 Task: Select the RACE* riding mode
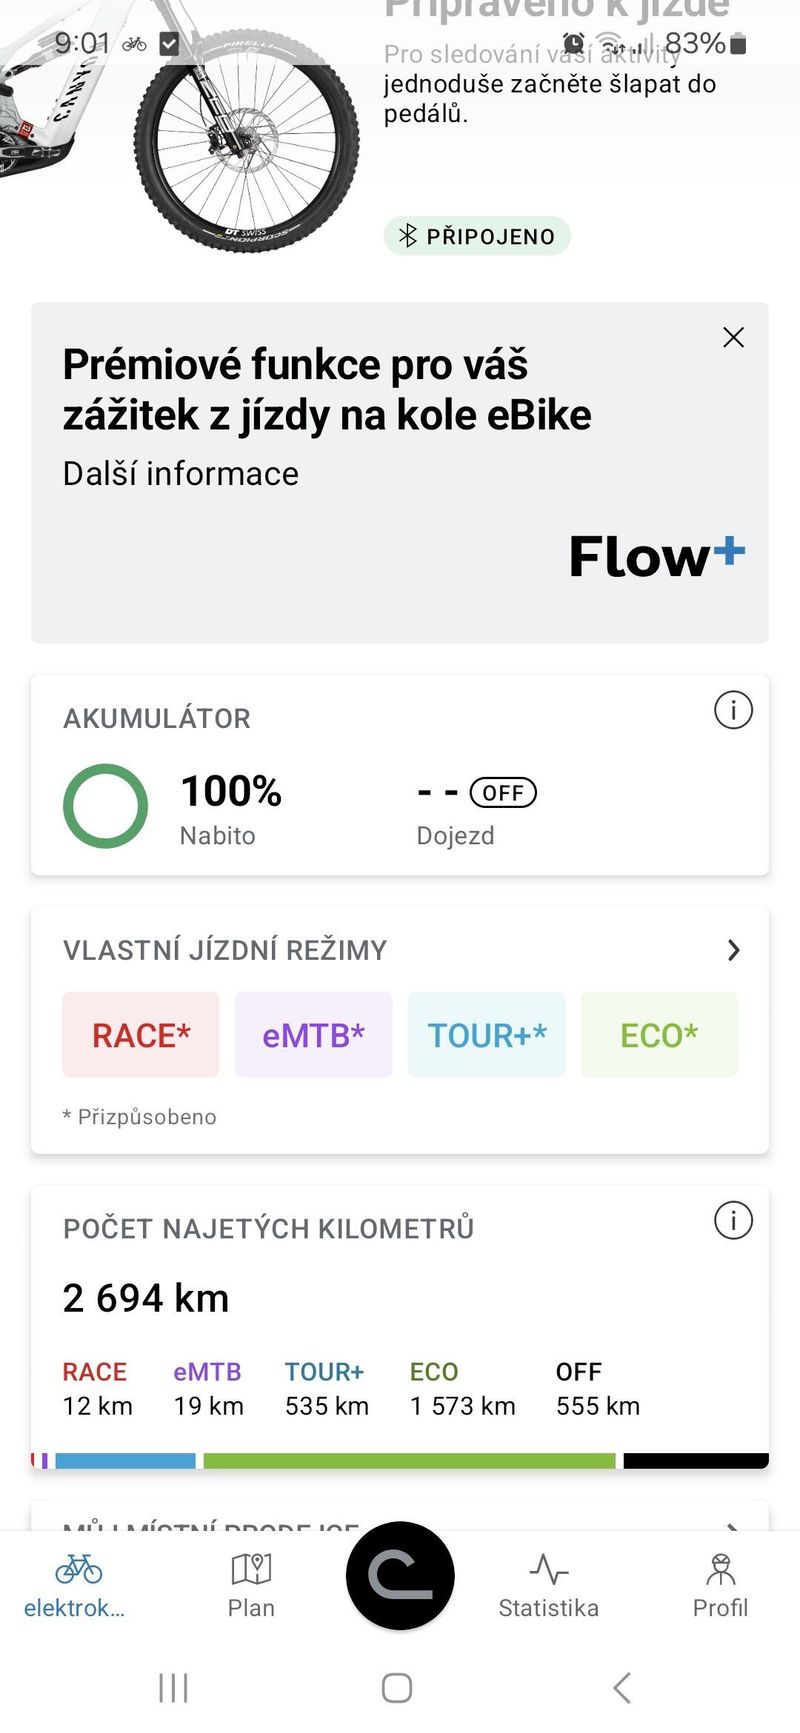pyautogui.click(x=141, y=1035)
